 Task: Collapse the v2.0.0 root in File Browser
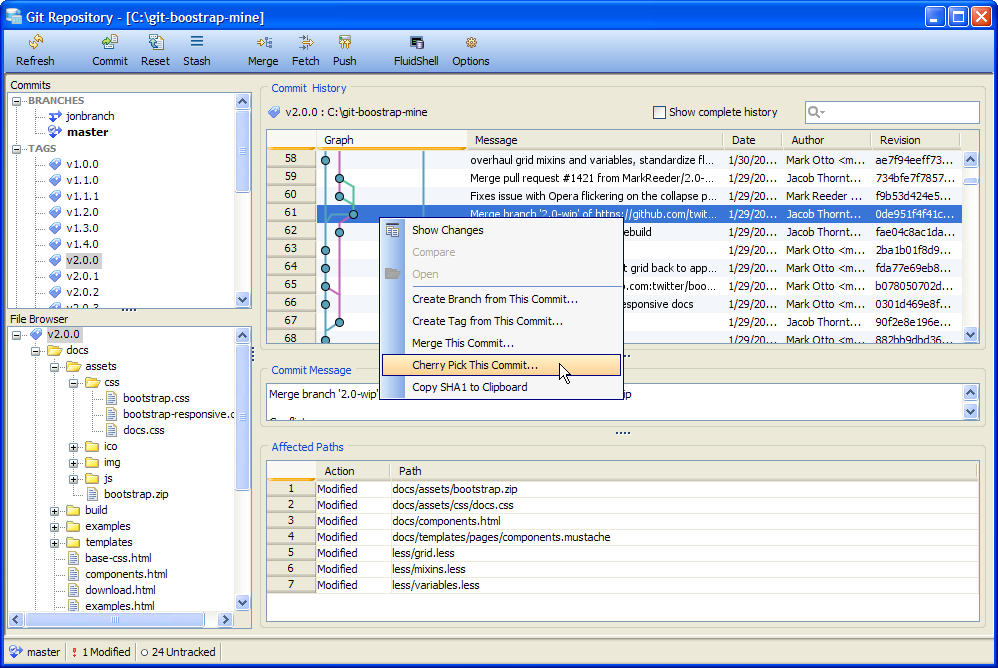coord(17,335)
